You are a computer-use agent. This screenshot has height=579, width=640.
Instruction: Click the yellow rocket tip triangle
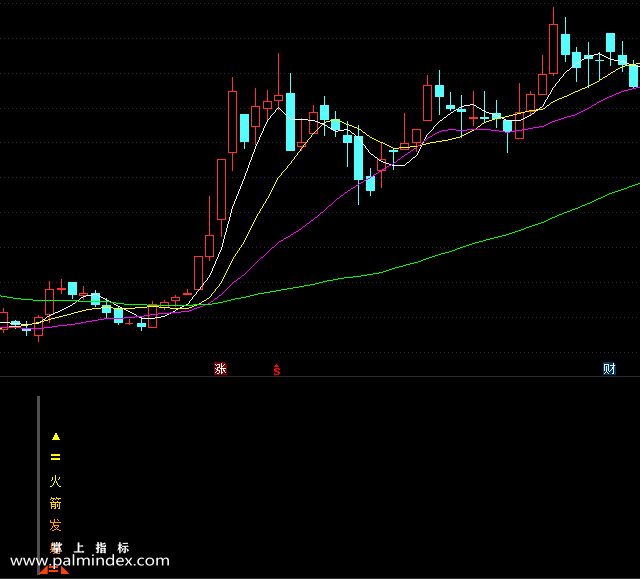(x=56, y=437)
